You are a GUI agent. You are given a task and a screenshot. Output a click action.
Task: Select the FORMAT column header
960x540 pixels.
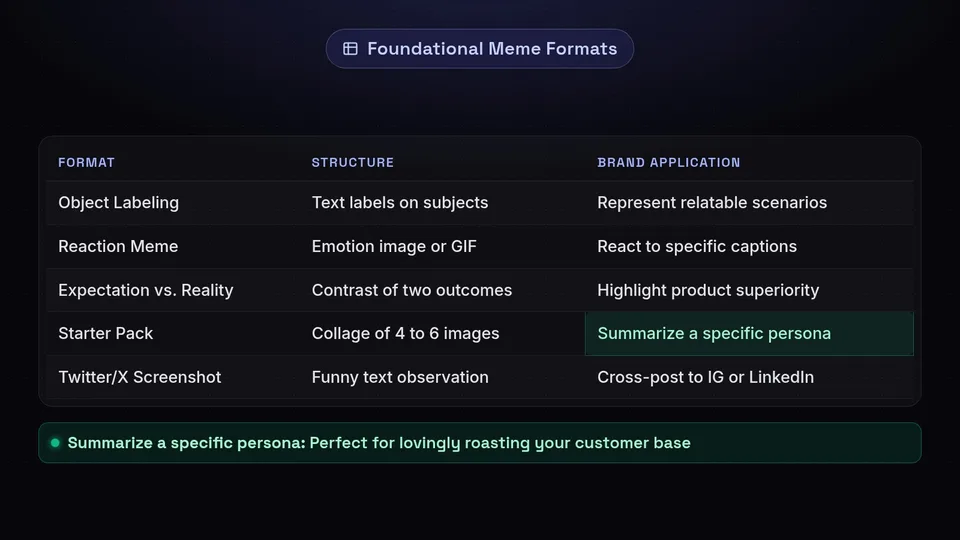click(86, 162)
